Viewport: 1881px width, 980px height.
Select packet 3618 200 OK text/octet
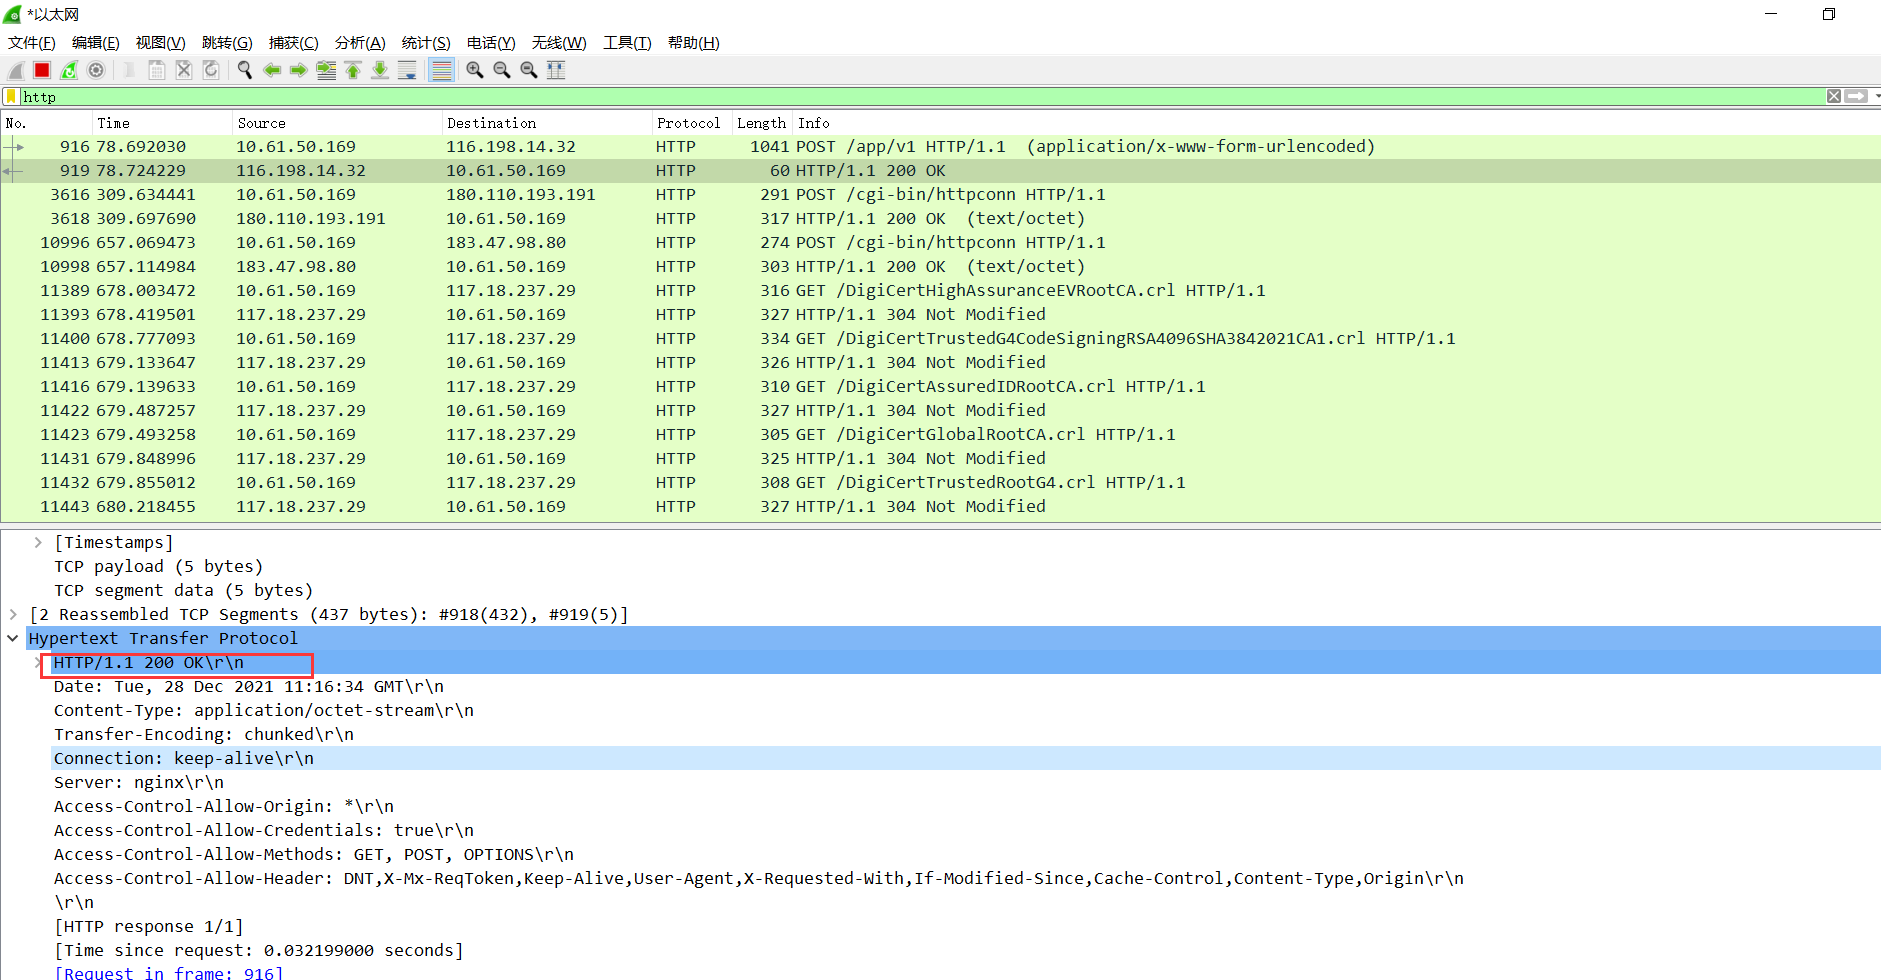940,219
